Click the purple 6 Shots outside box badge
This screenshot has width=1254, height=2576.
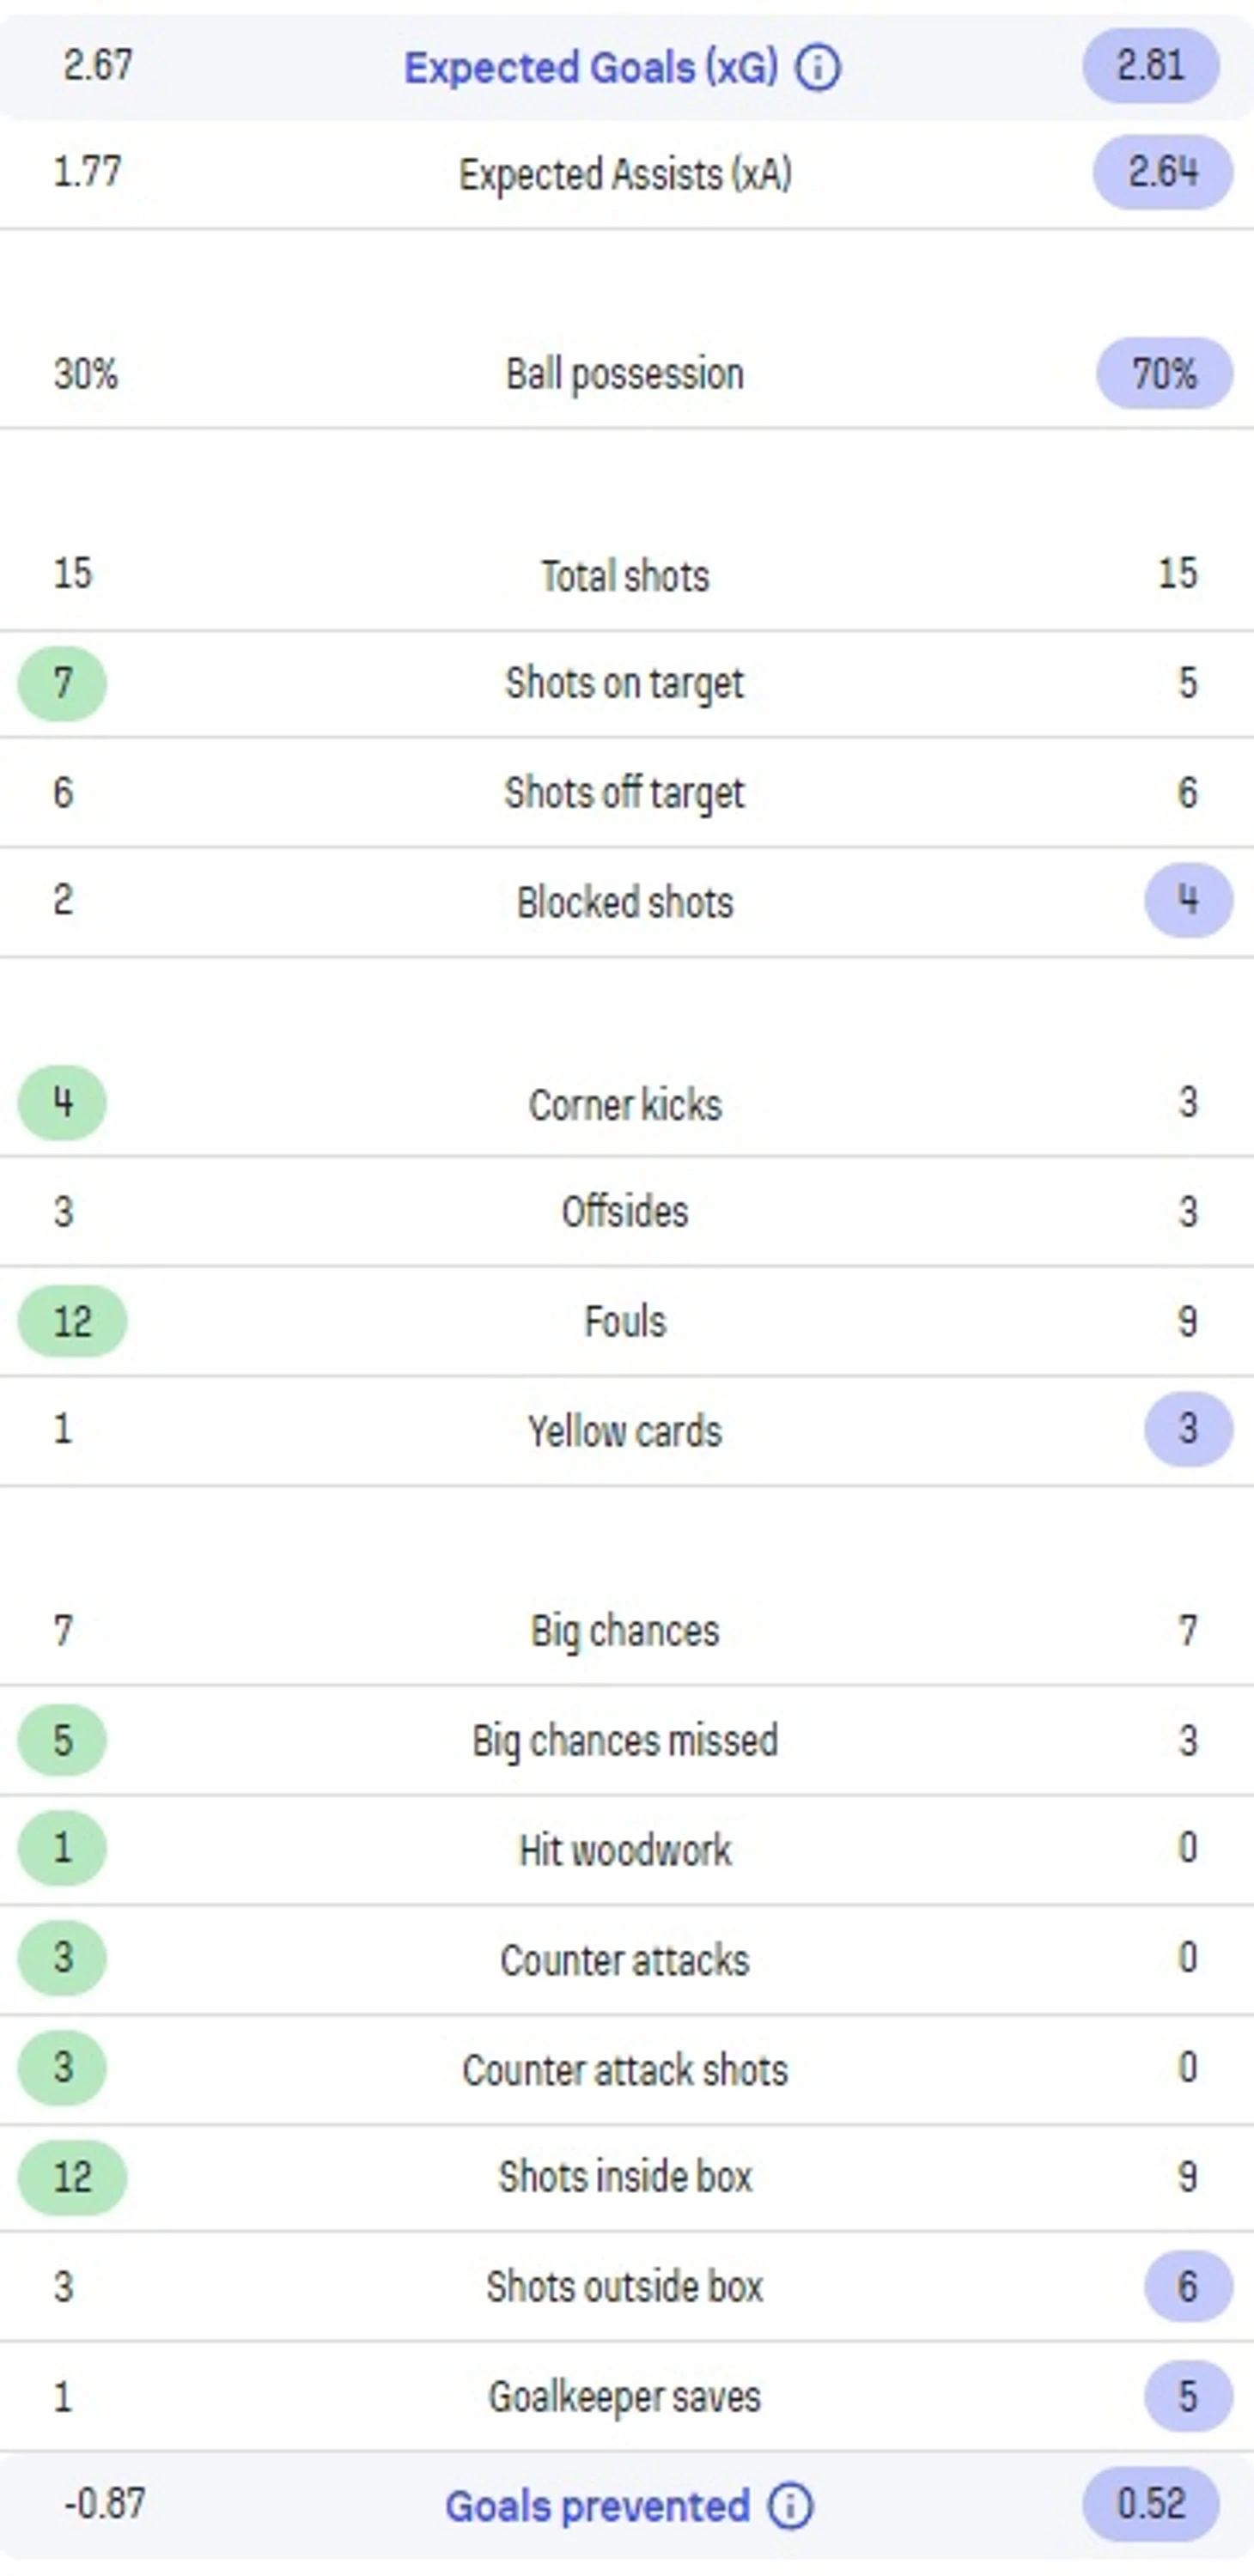point(1187,2286)
